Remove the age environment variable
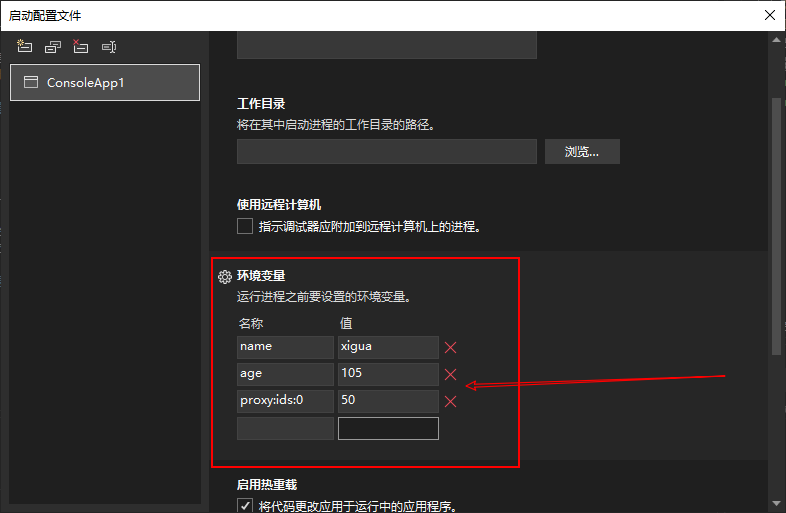The height and width of the screenshot is (513, 786). pyautogui.click(x=450, y=375)
